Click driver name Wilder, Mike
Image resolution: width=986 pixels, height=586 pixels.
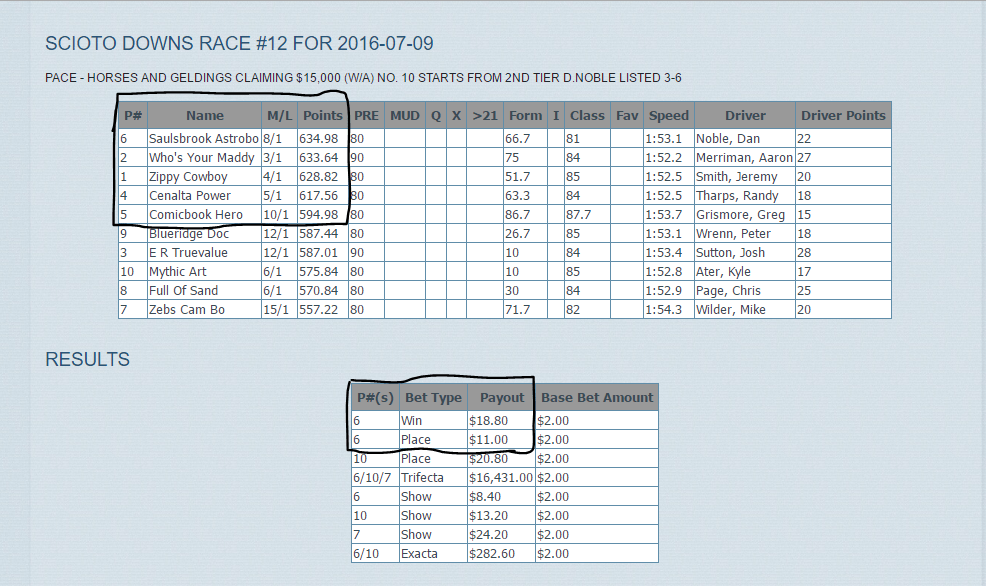(731, 309)
